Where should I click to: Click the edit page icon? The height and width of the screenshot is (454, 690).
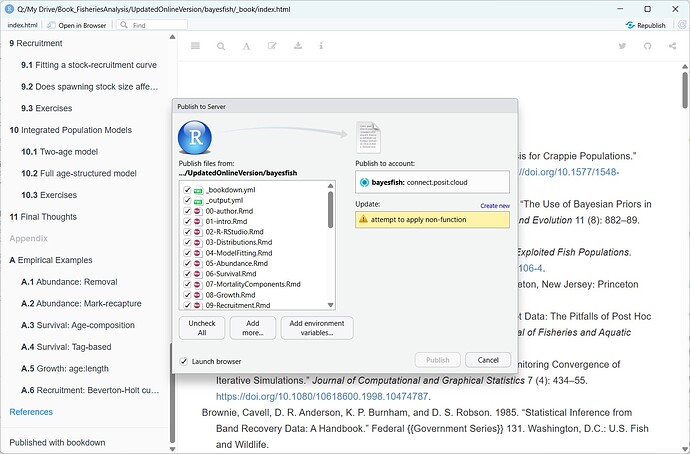point(273,46)
